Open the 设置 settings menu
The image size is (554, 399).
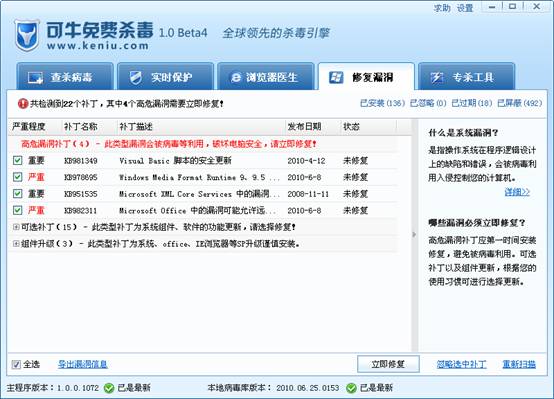tap(465, 8)
